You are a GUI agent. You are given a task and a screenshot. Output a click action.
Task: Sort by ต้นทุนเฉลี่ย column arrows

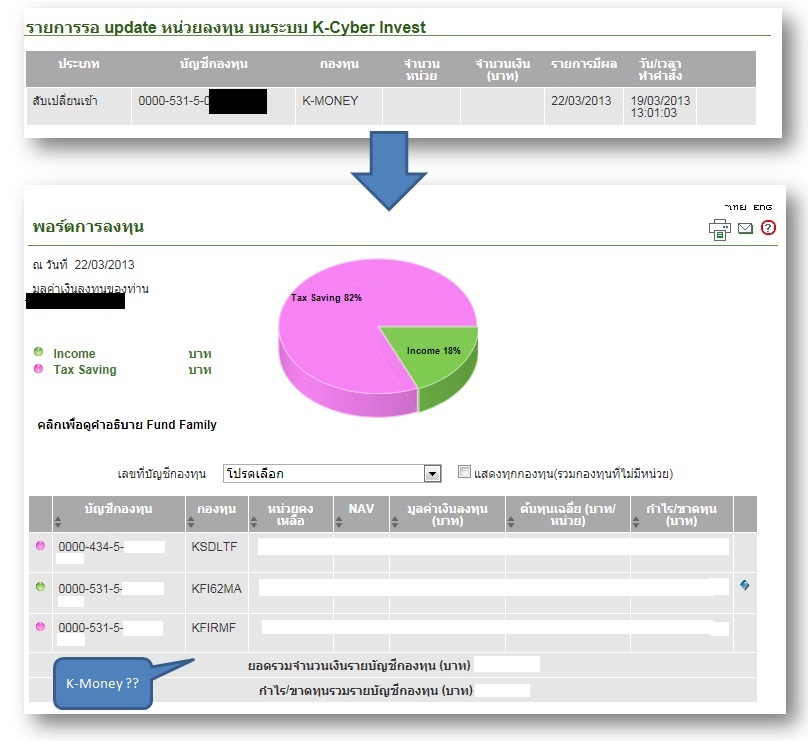511,522
